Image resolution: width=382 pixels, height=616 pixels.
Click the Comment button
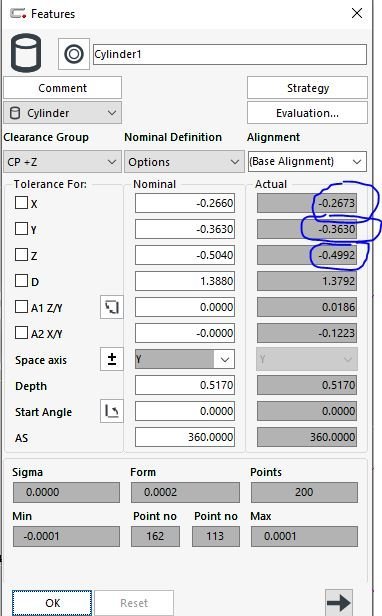62,88
